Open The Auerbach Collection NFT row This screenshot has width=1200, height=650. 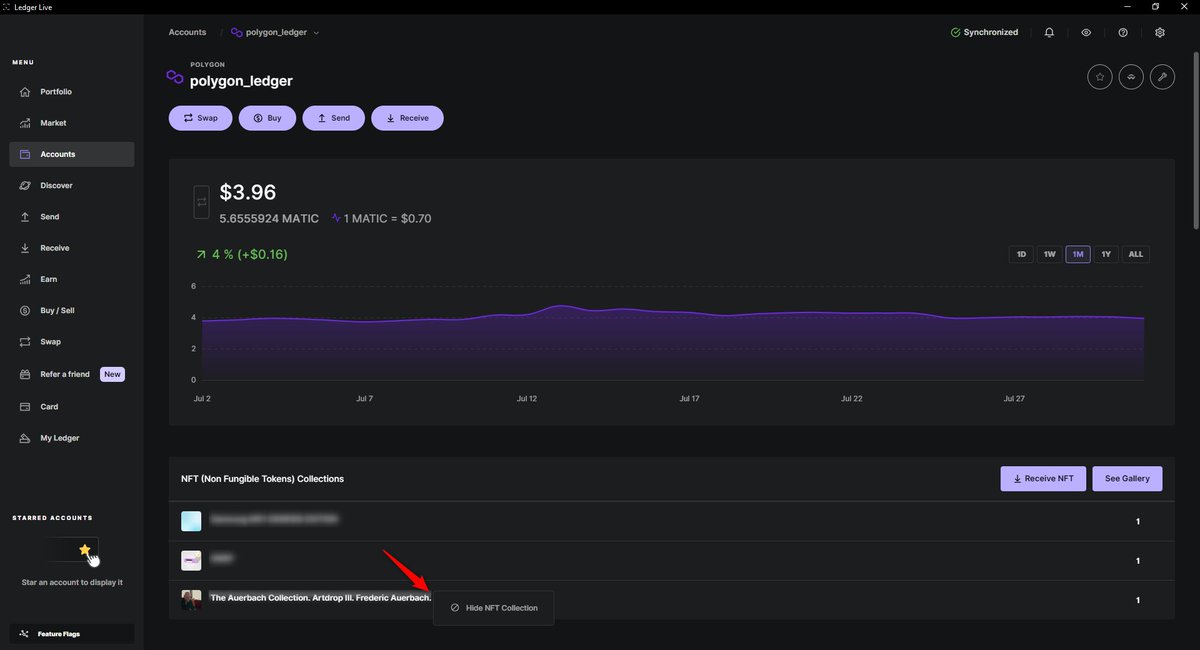pyautogui.click(x=671, y=600)
